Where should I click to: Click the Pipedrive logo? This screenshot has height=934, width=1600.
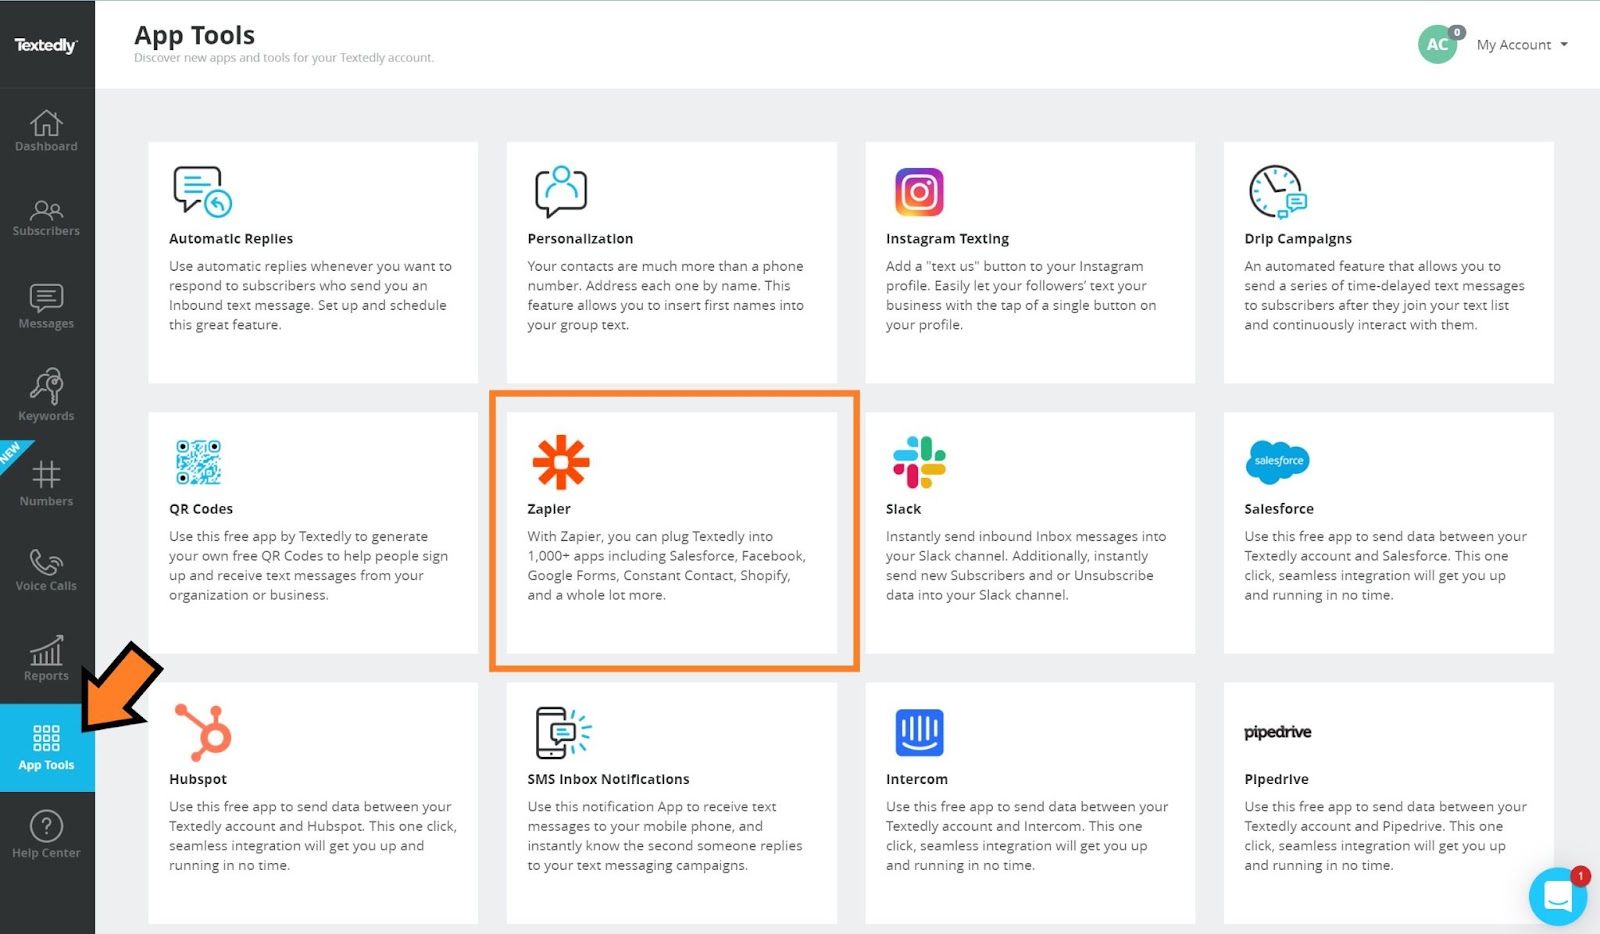(1277, 732)
